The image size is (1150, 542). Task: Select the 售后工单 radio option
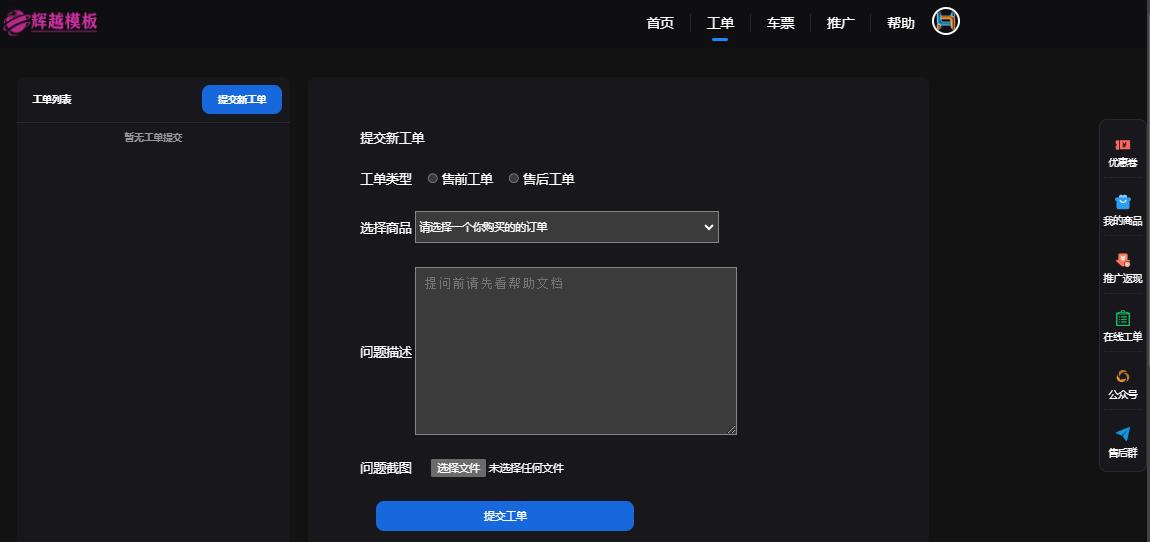tap(514, 179)
